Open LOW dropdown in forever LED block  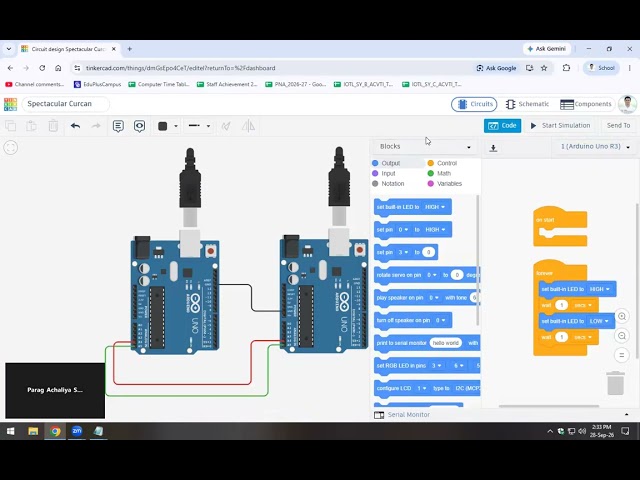coord(599,321)
